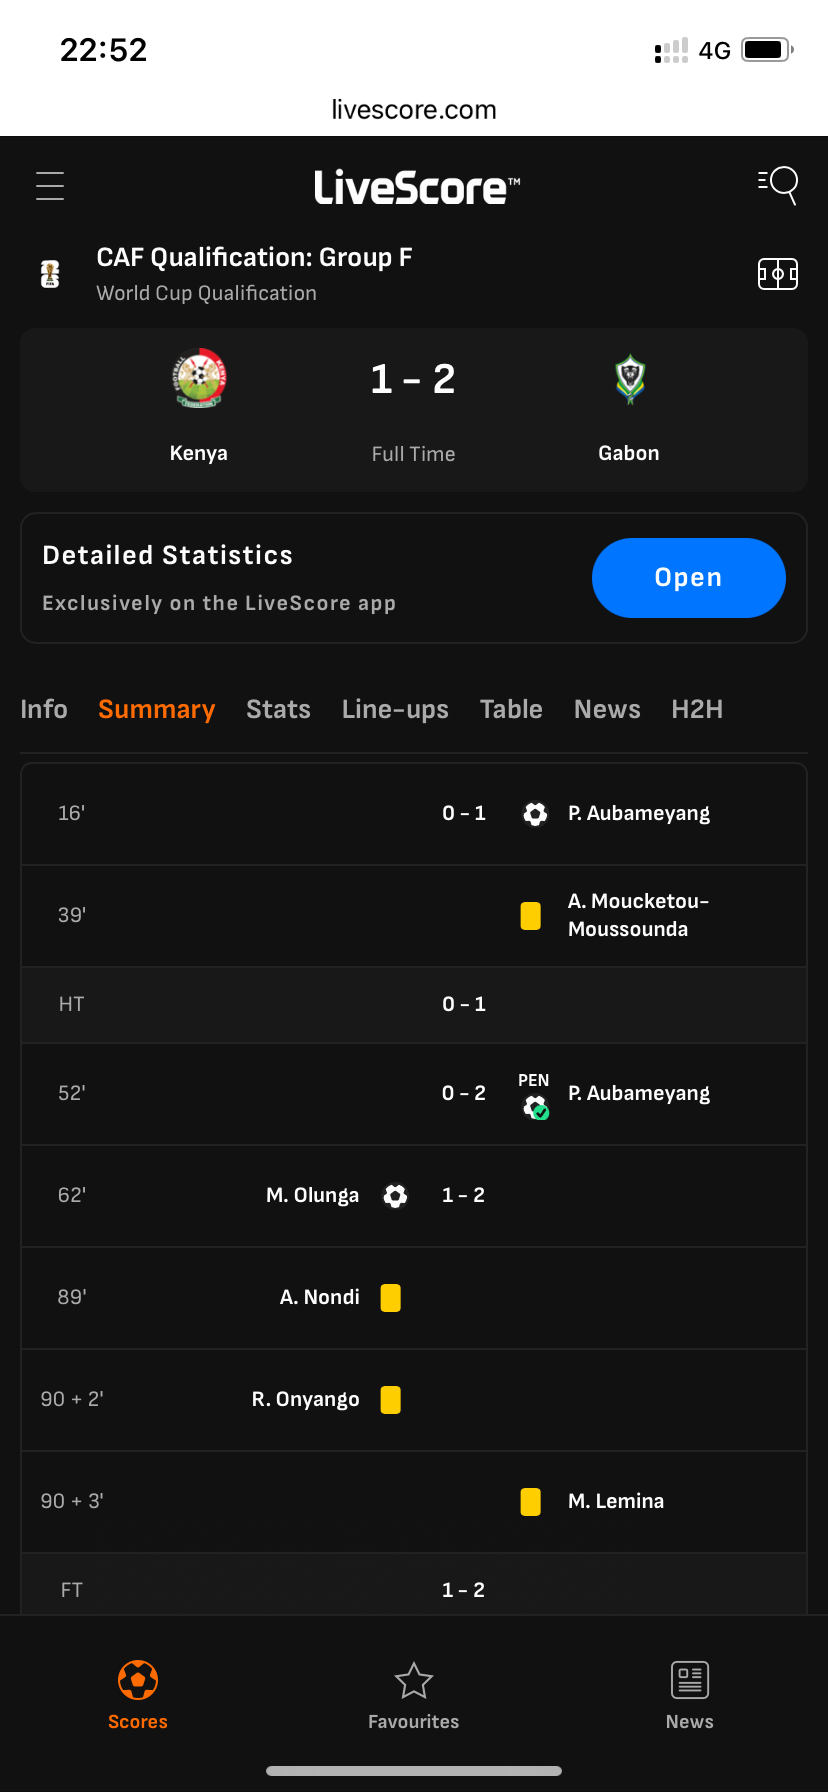Open the Table tab
828x1792 pixels.
point(511,709)
